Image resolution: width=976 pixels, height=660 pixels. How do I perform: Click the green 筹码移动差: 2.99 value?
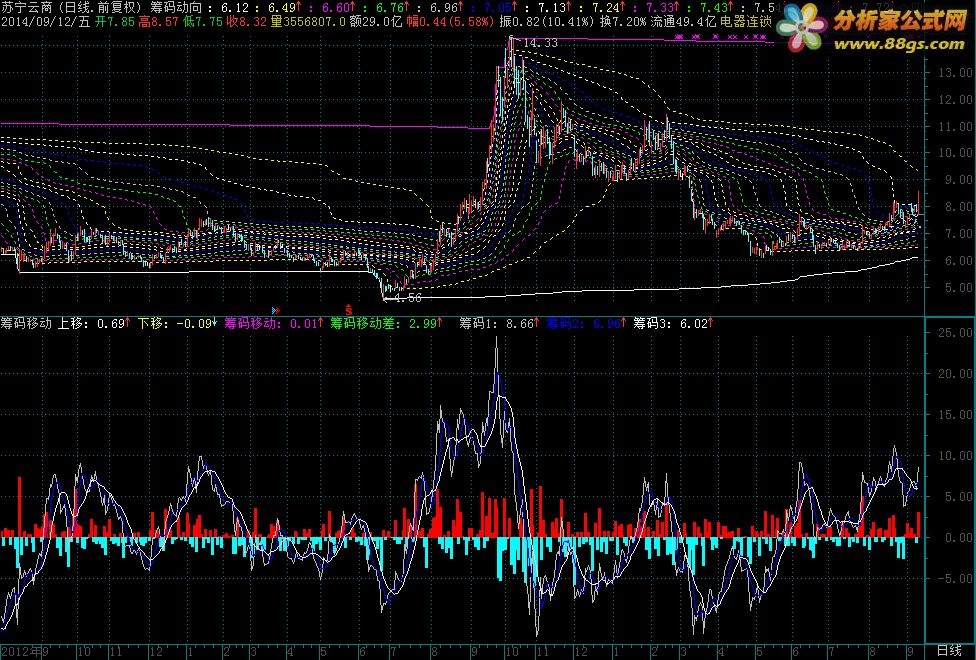click(x=385, y=323)
